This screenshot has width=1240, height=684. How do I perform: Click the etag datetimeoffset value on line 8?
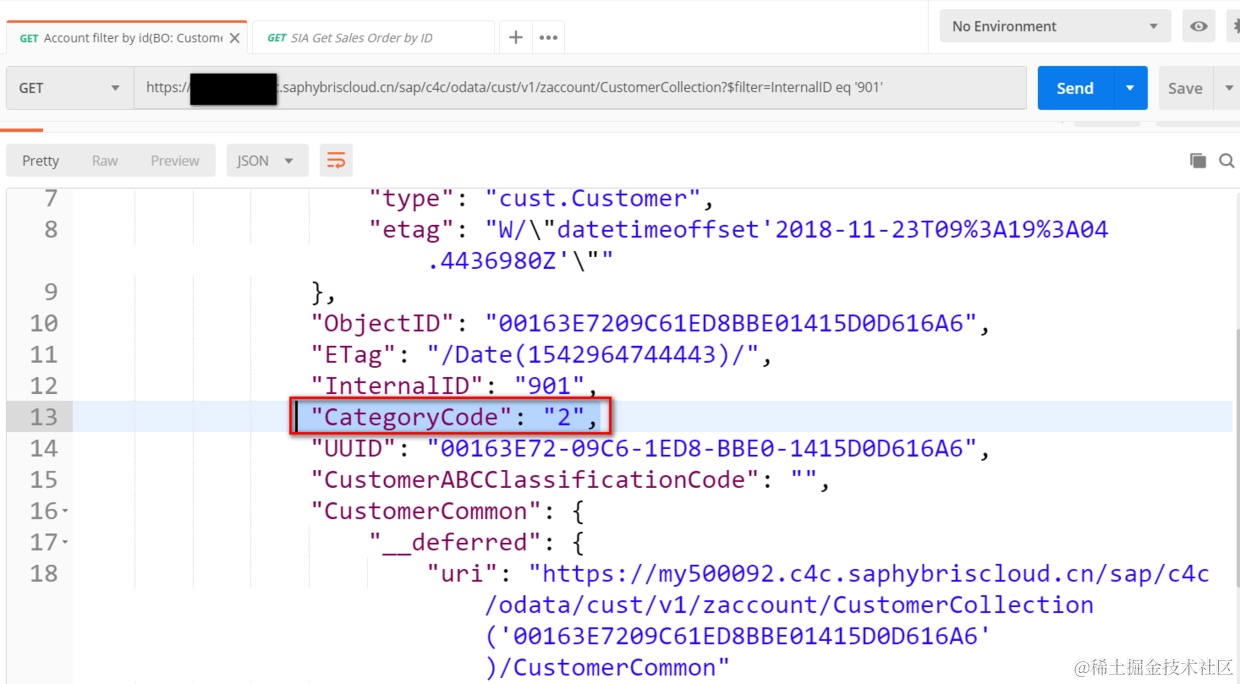click(797, 245)
